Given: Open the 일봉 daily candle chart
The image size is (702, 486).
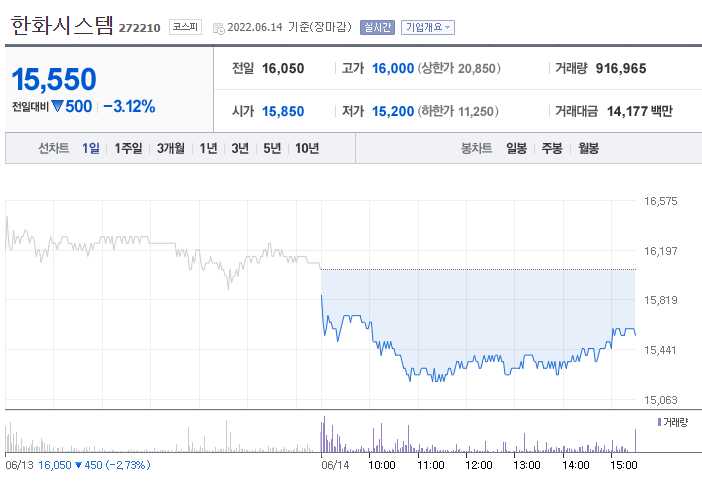Looking at the screenshot, I should point(516,148).
